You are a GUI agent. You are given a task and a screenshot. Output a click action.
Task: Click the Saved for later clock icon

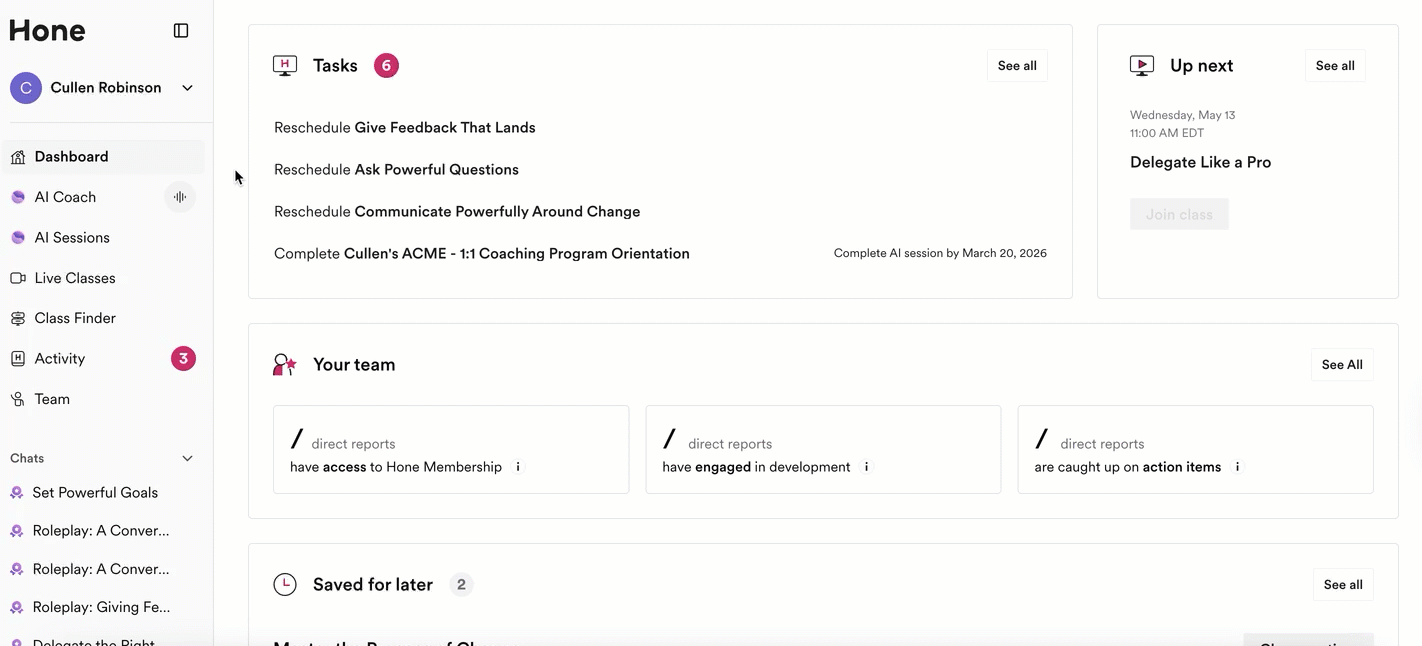coord(285,585)
